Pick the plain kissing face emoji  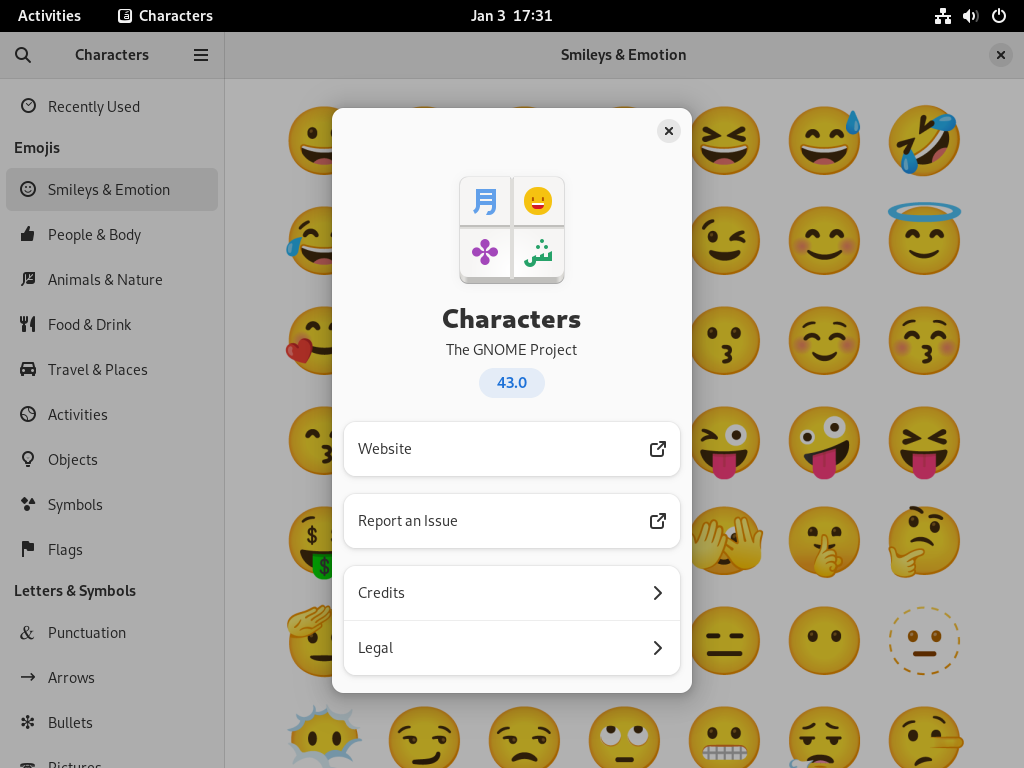(x=725, y=340)
